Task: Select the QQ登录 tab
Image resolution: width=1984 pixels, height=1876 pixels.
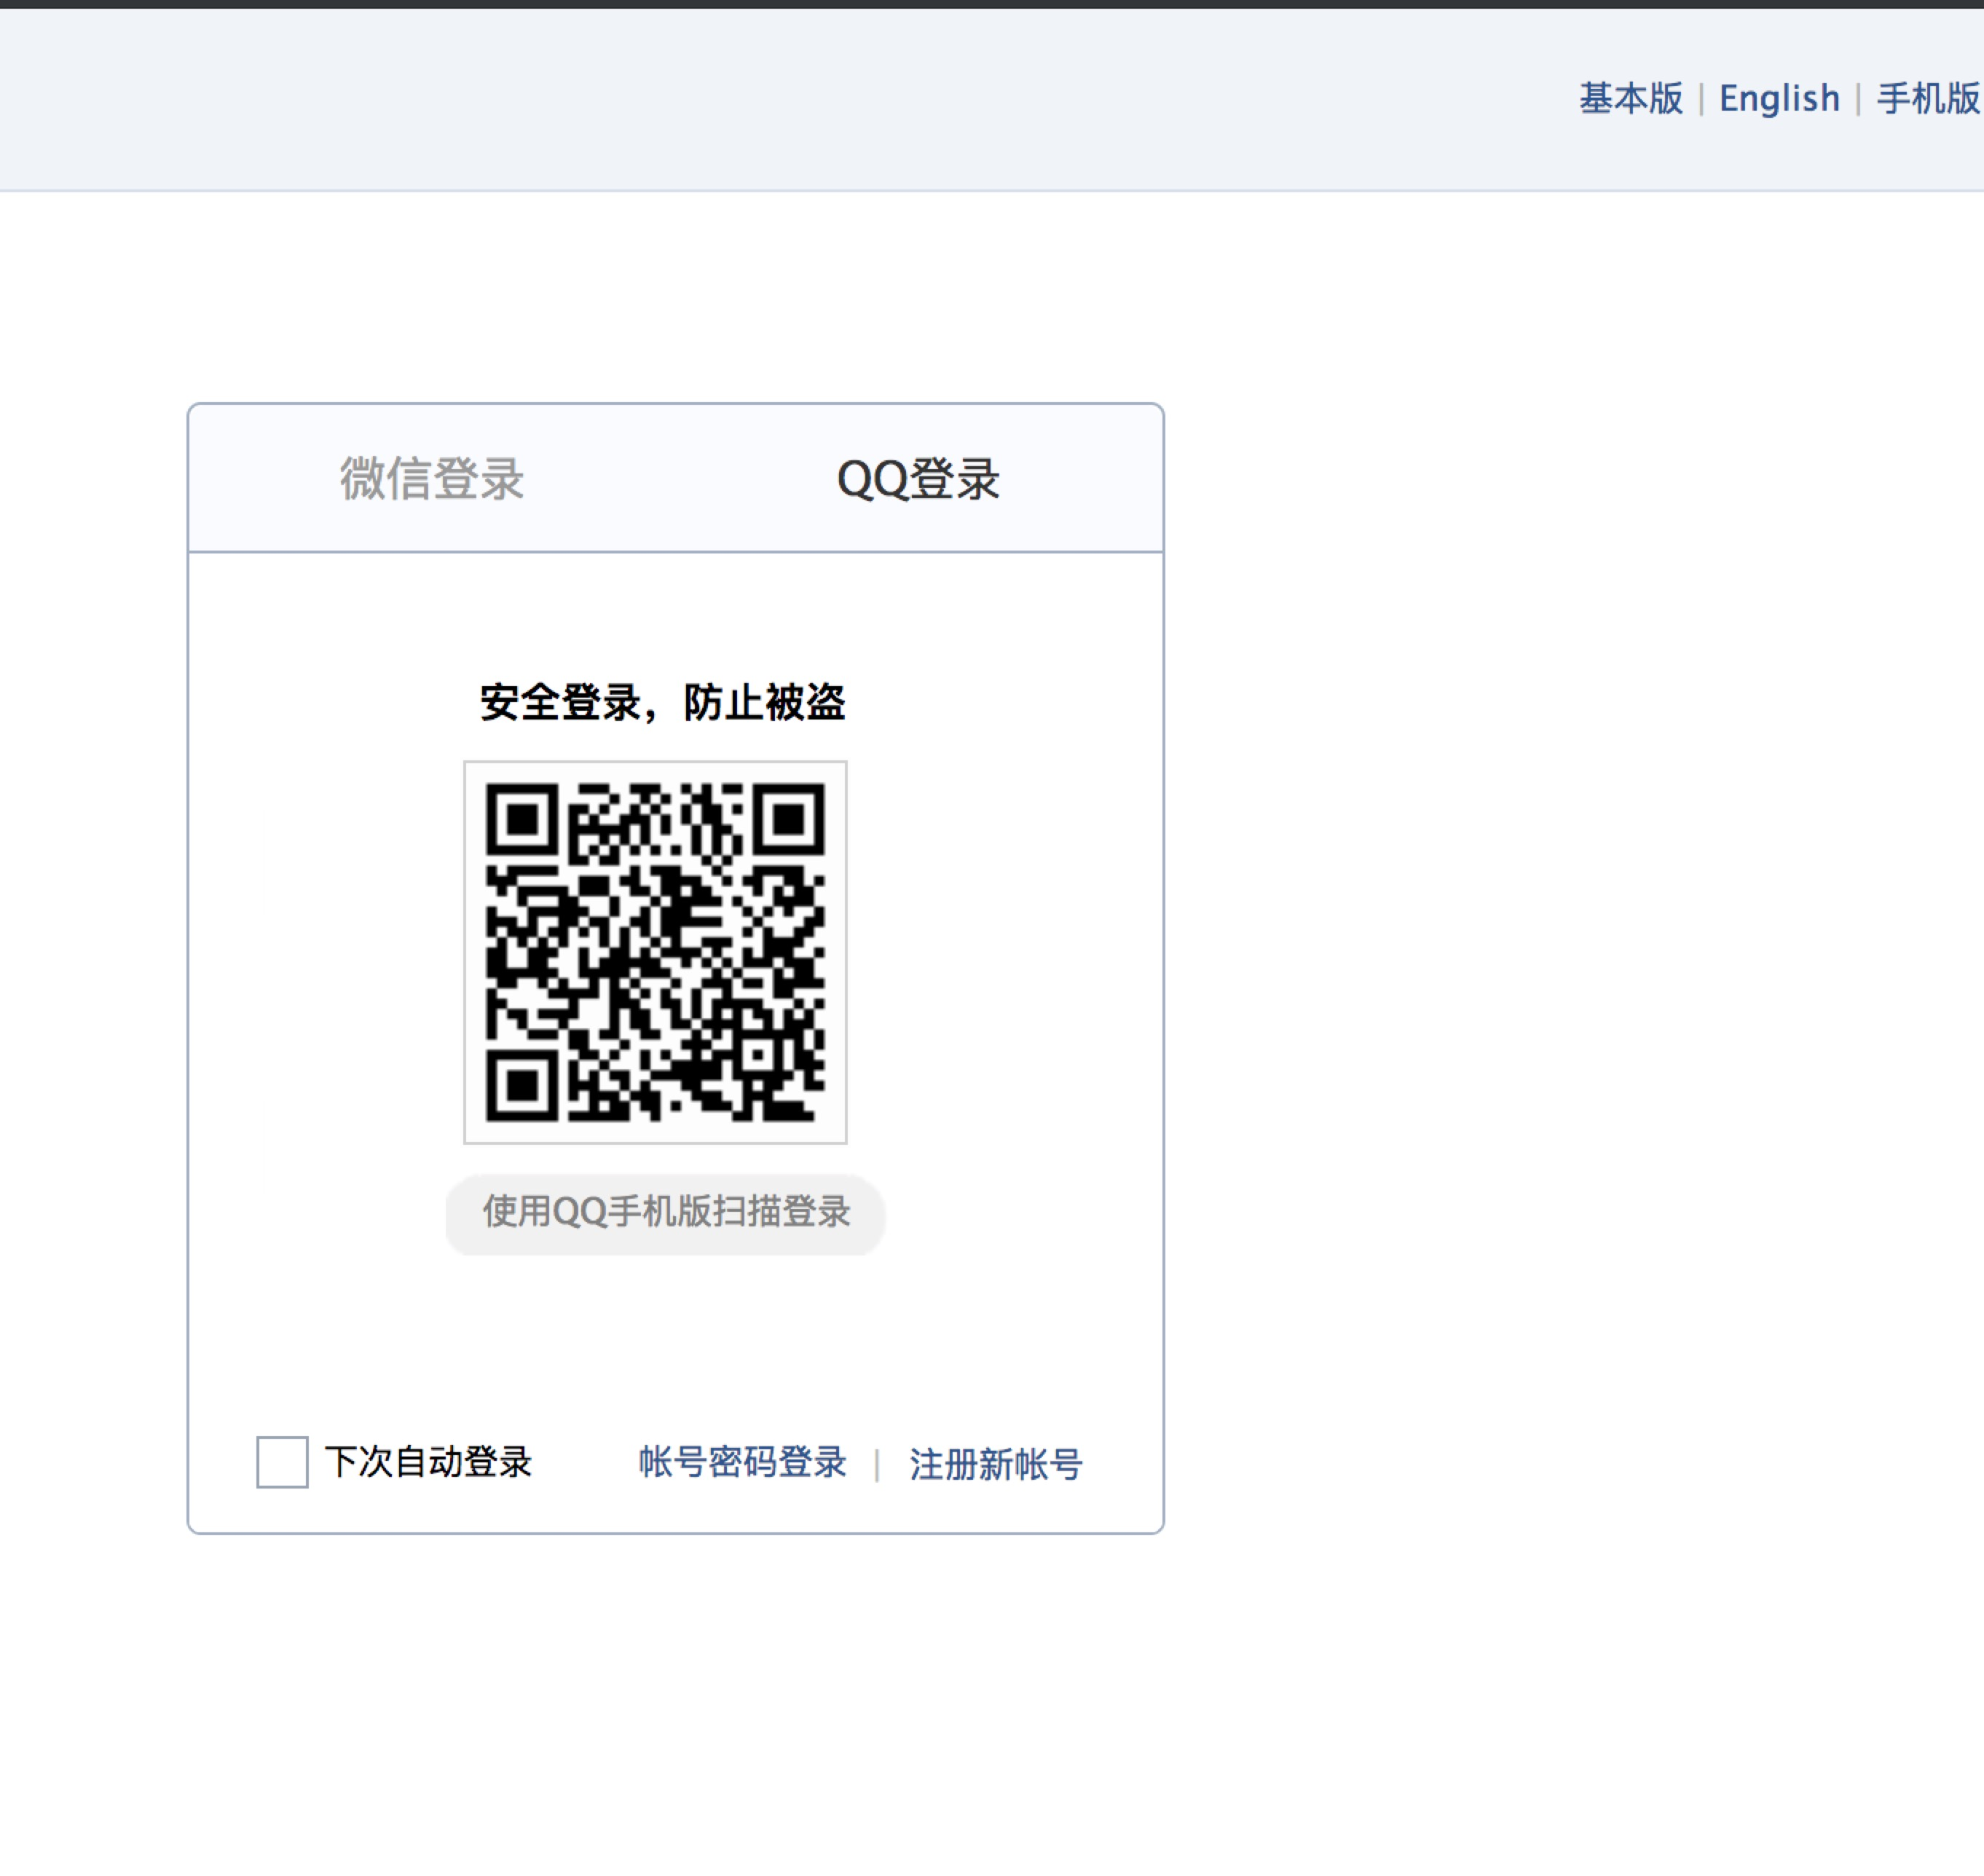Action: [x=918, y=478]
